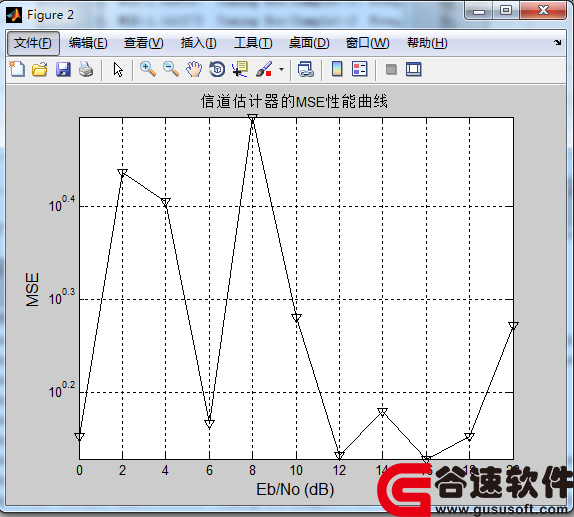
Task: Click the Show Plot Tools and Dock icon
Action: 414,69
